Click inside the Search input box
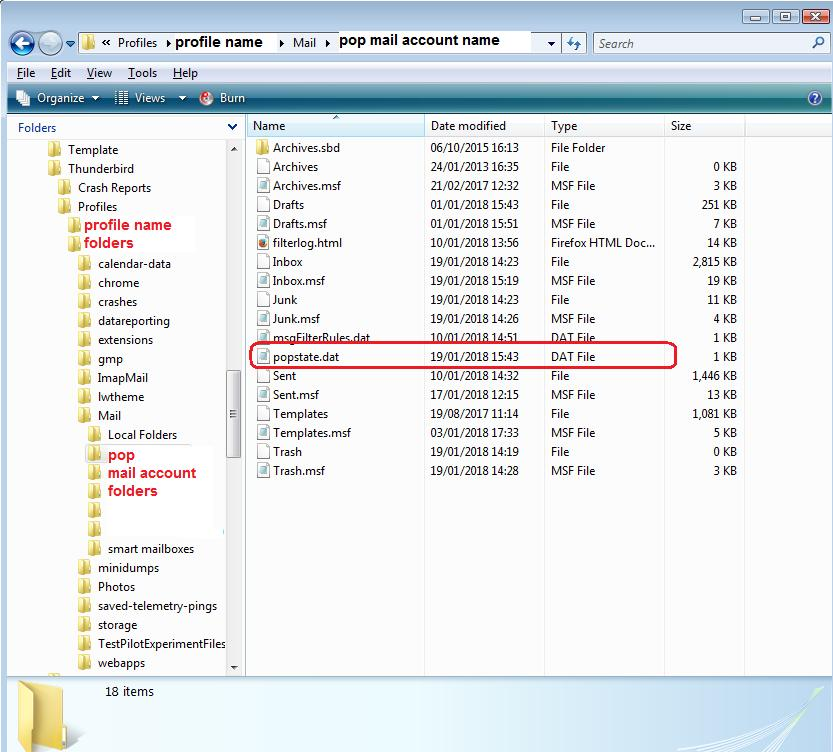The width and height of the screenshot is (833, 752). tap(700, 43)
